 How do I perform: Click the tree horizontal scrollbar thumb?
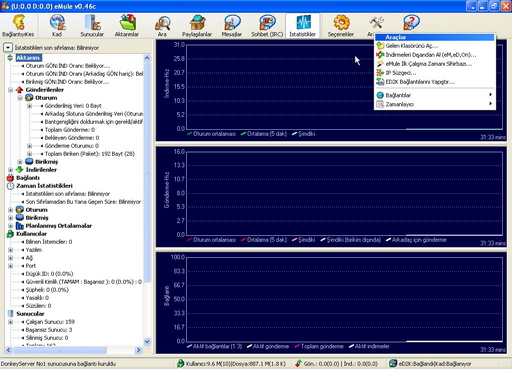click(60, 350)
